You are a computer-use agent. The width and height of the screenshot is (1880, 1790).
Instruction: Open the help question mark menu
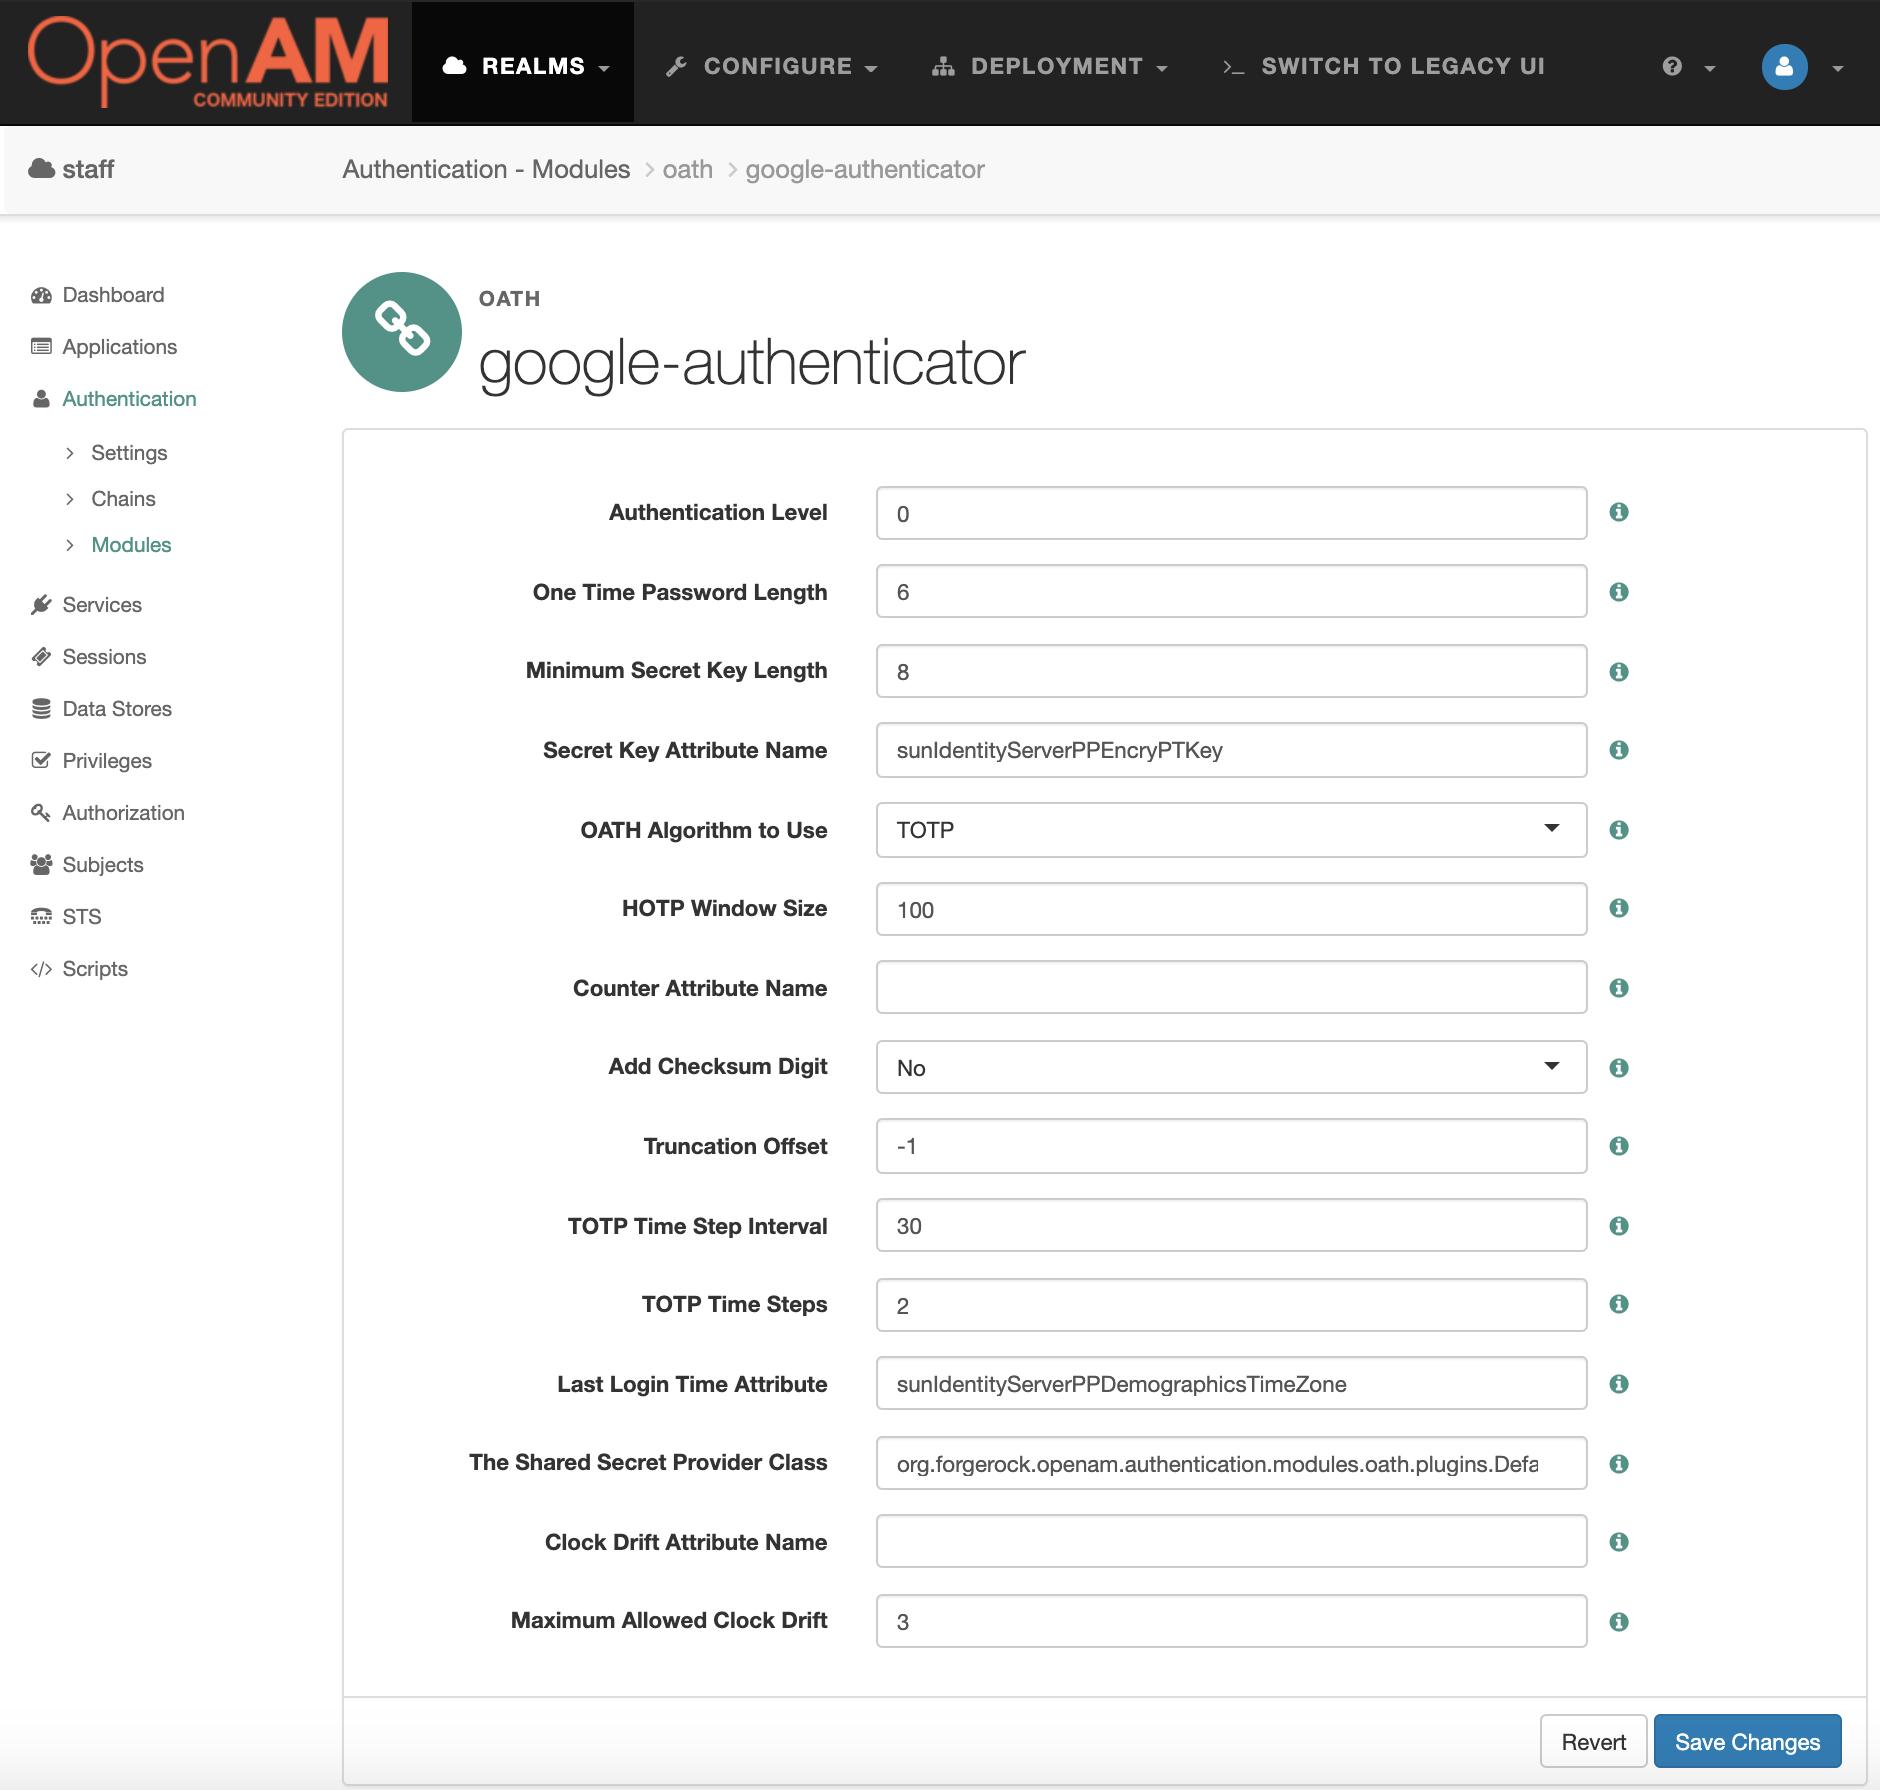pyautogui.click(x=1688, y=67)
